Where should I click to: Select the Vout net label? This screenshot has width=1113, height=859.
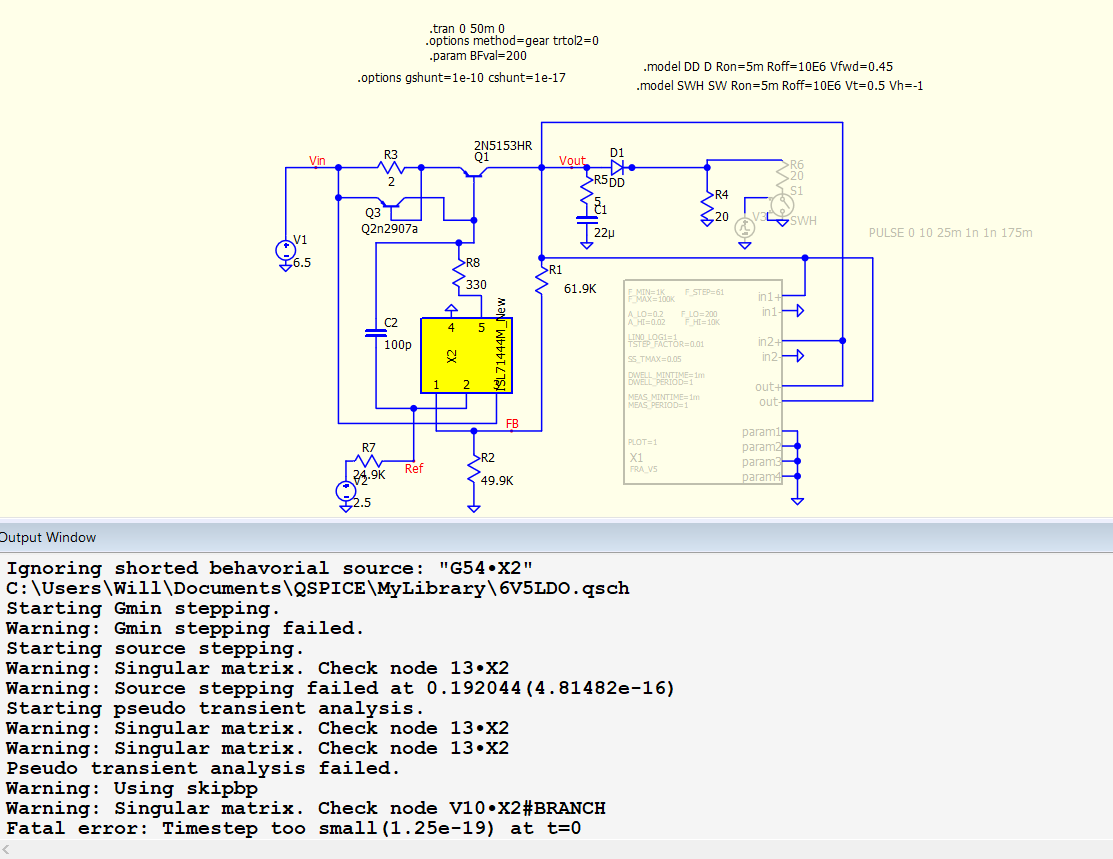point(572,161)
